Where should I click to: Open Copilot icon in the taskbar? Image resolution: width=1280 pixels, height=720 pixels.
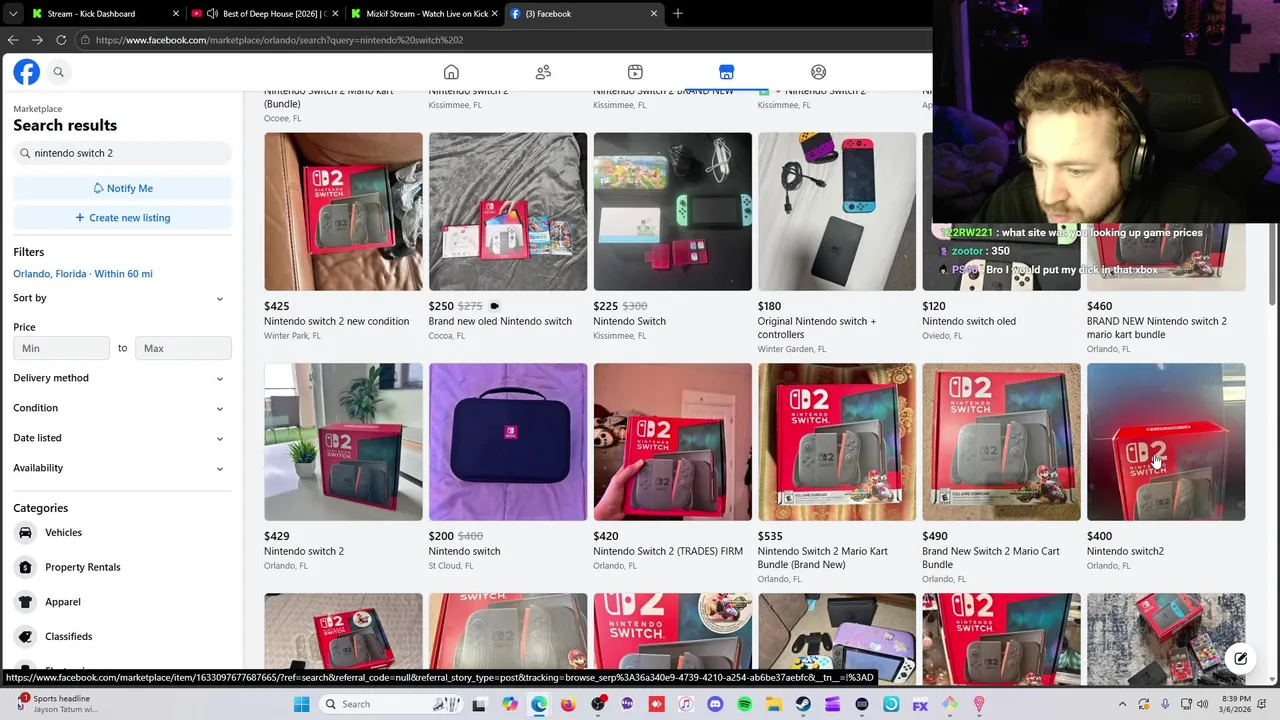pyautogui.click(x=510, y=704)
